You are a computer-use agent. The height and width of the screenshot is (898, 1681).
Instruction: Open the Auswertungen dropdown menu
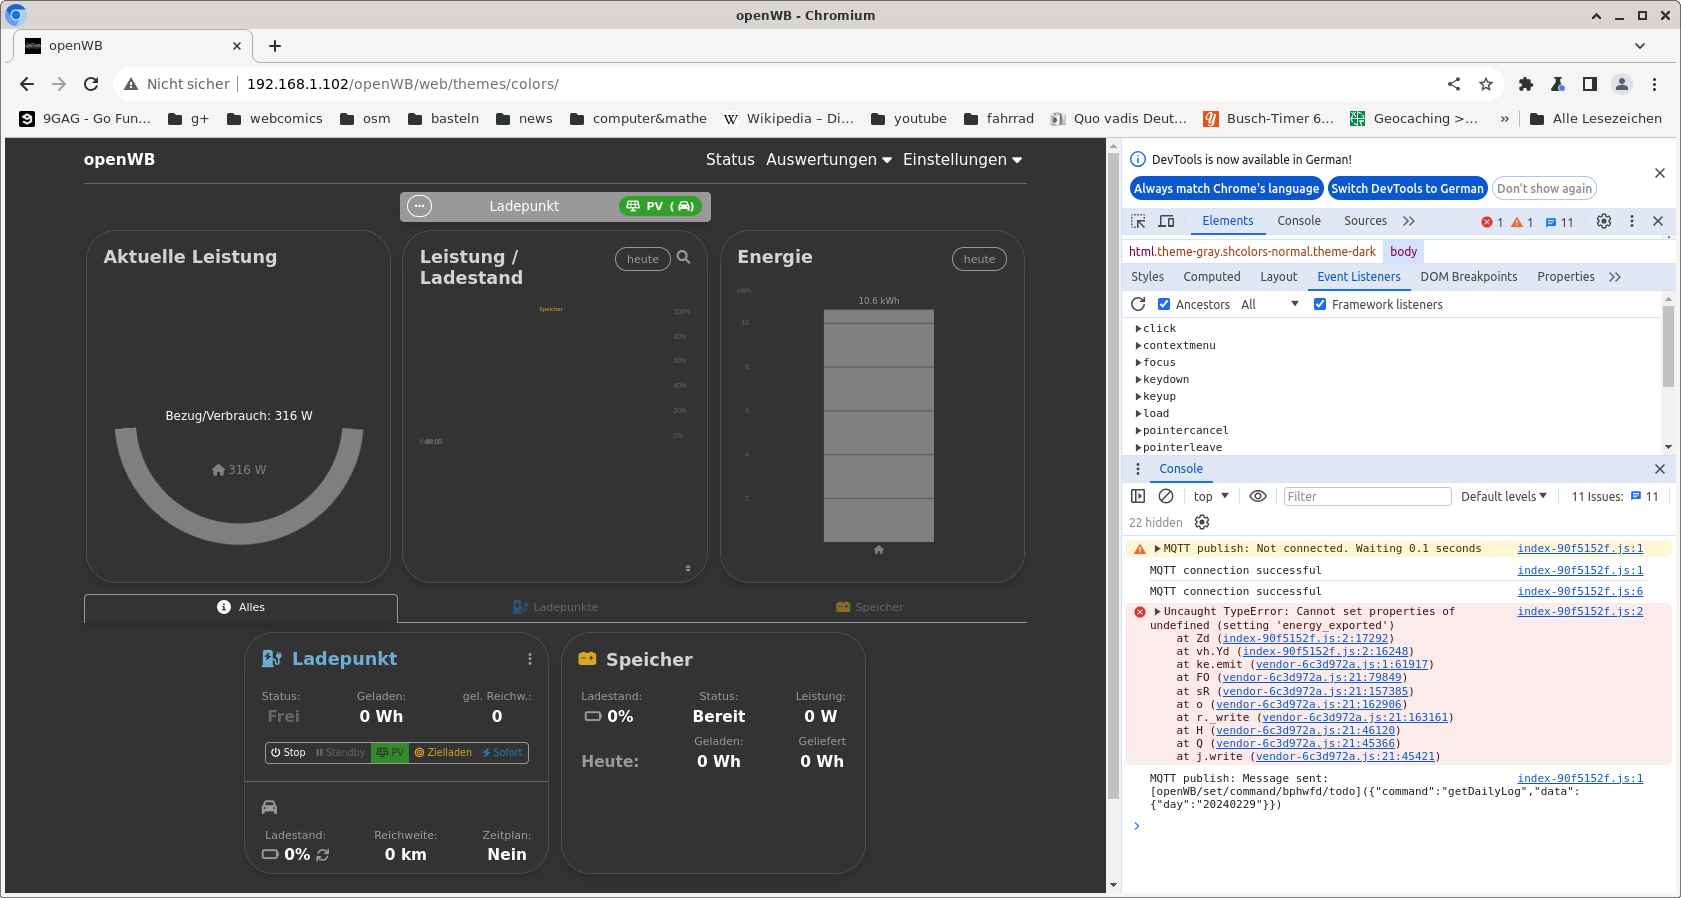click(x=828, y=160)
